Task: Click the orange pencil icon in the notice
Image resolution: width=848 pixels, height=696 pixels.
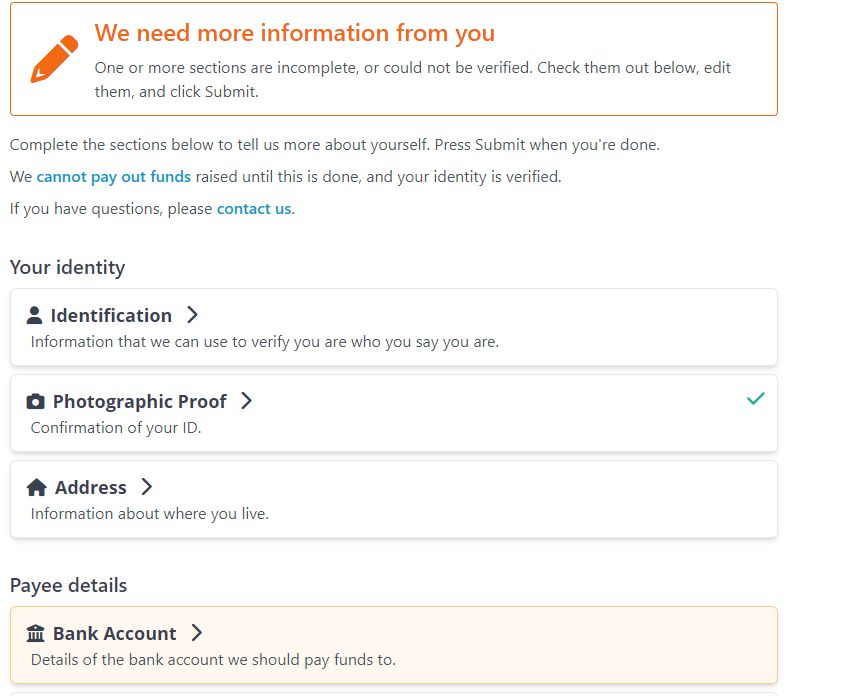Action: click(54, 58)
